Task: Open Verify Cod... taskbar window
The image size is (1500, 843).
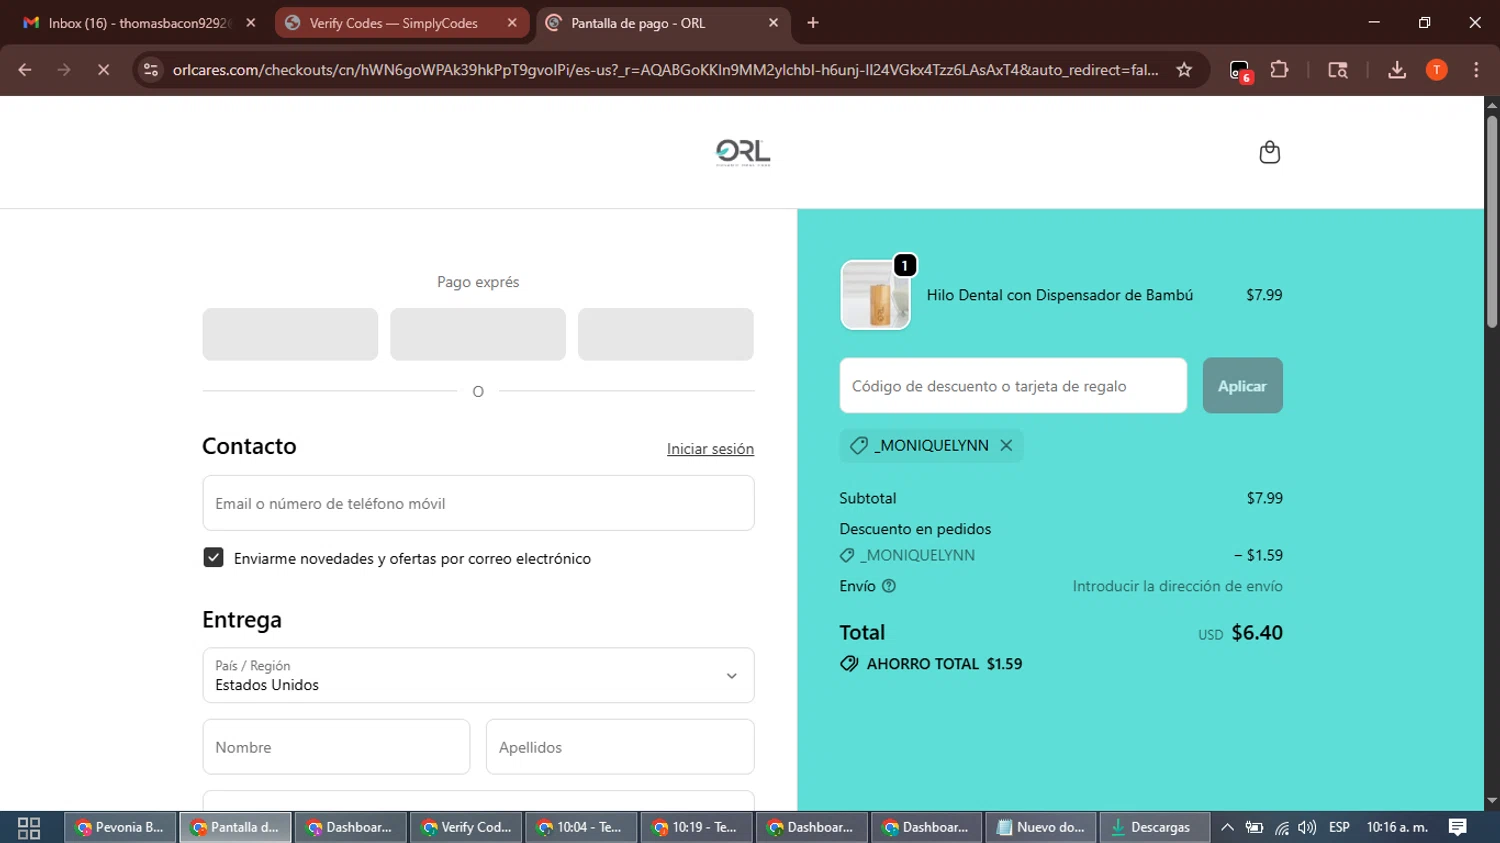Action: click(x=467, y=828)
